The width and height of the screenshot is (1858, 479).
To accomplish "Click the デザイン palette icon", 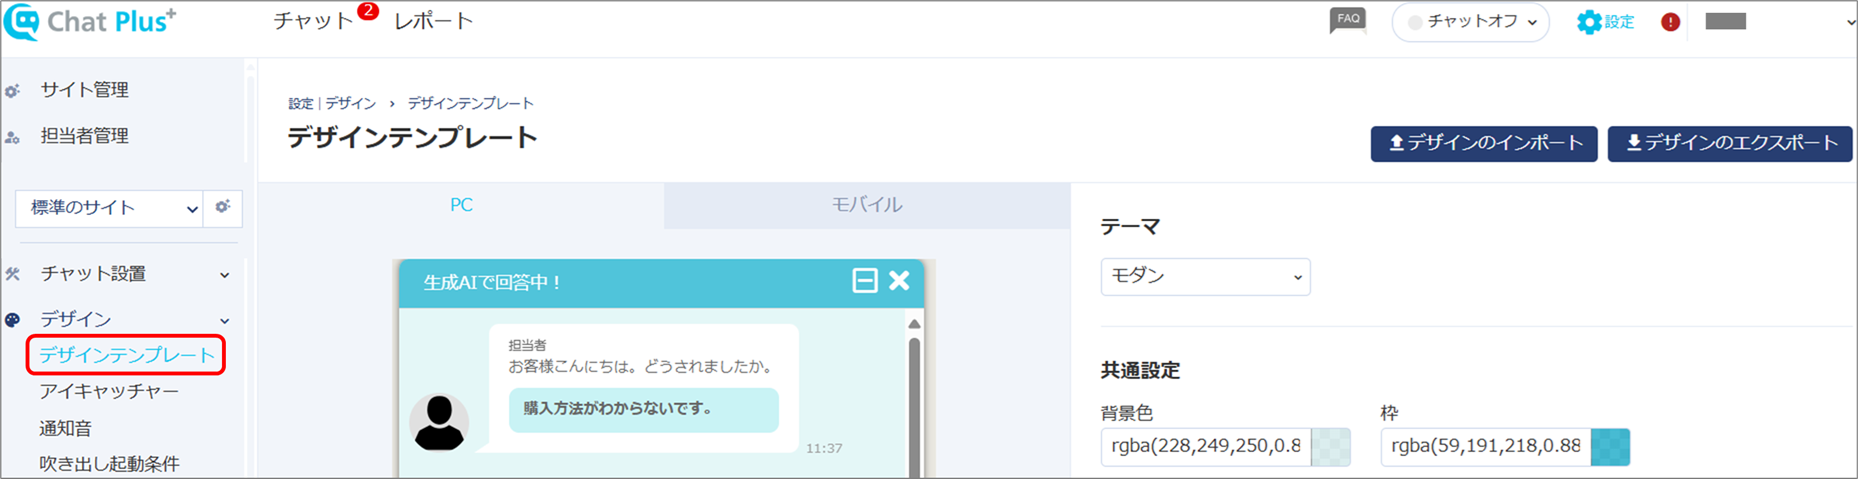I will [12, 320].
